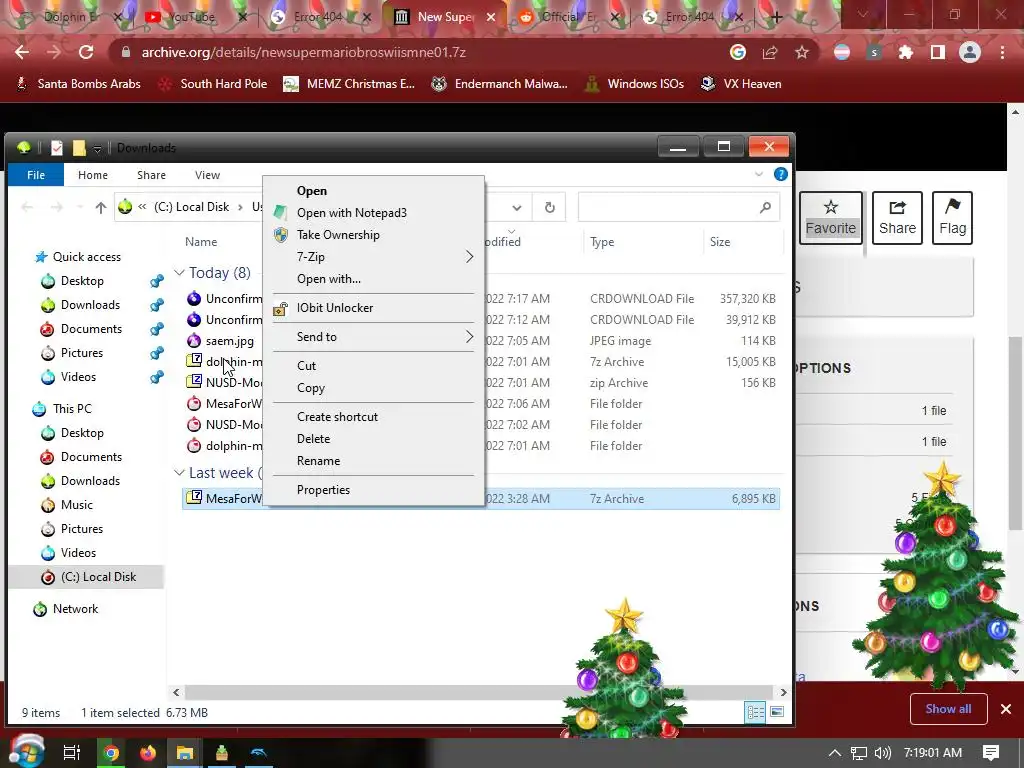Screen dimensions: 1024x768
Task: Click the Flag button on archive.org
Action: click(x=952, y=218)
